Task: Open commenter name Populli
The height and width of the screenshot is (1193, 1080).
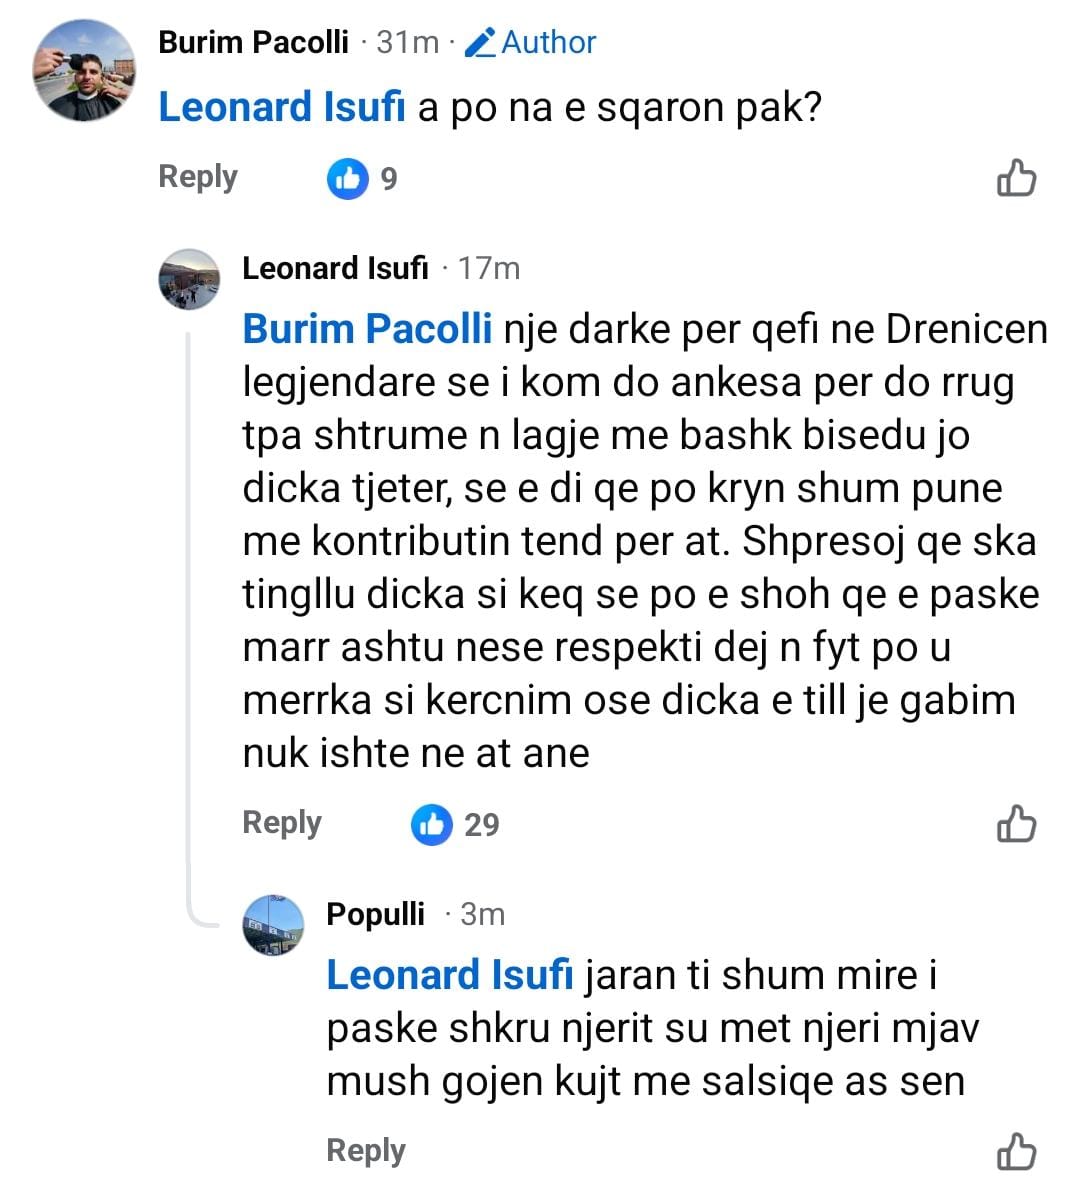Action: (x=375, y=914)
